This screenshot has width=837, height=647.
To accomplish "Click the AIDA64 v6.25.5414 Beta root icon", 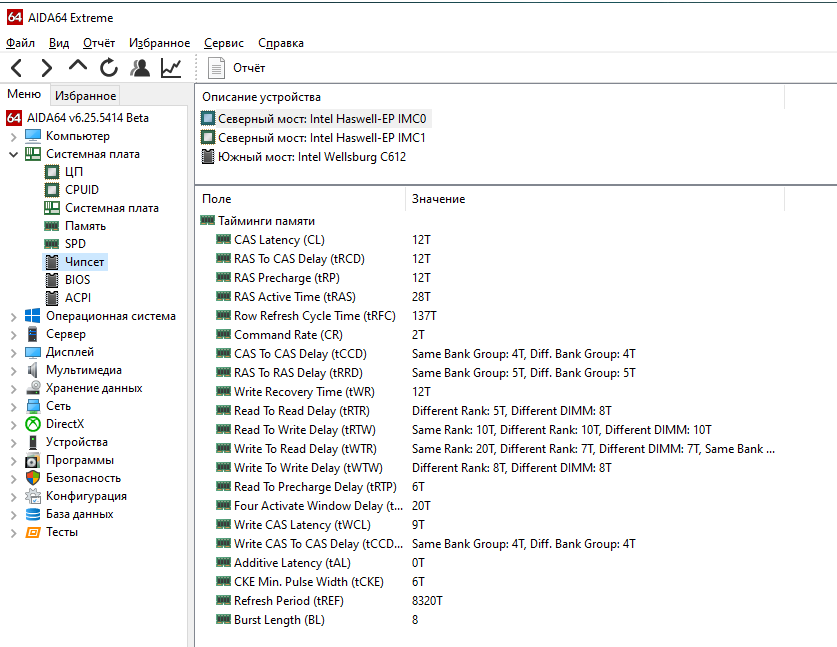I will point(14,118).
